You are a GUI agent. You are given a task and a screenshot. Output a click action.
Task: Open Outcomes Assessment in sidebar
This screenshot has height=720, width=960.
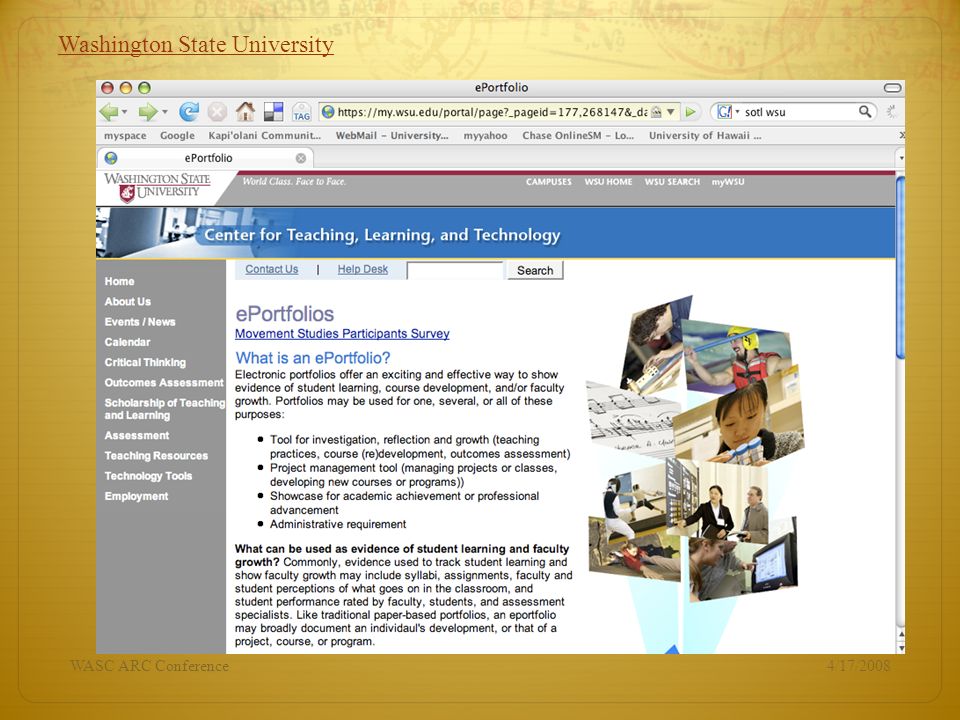pos(164,382)
